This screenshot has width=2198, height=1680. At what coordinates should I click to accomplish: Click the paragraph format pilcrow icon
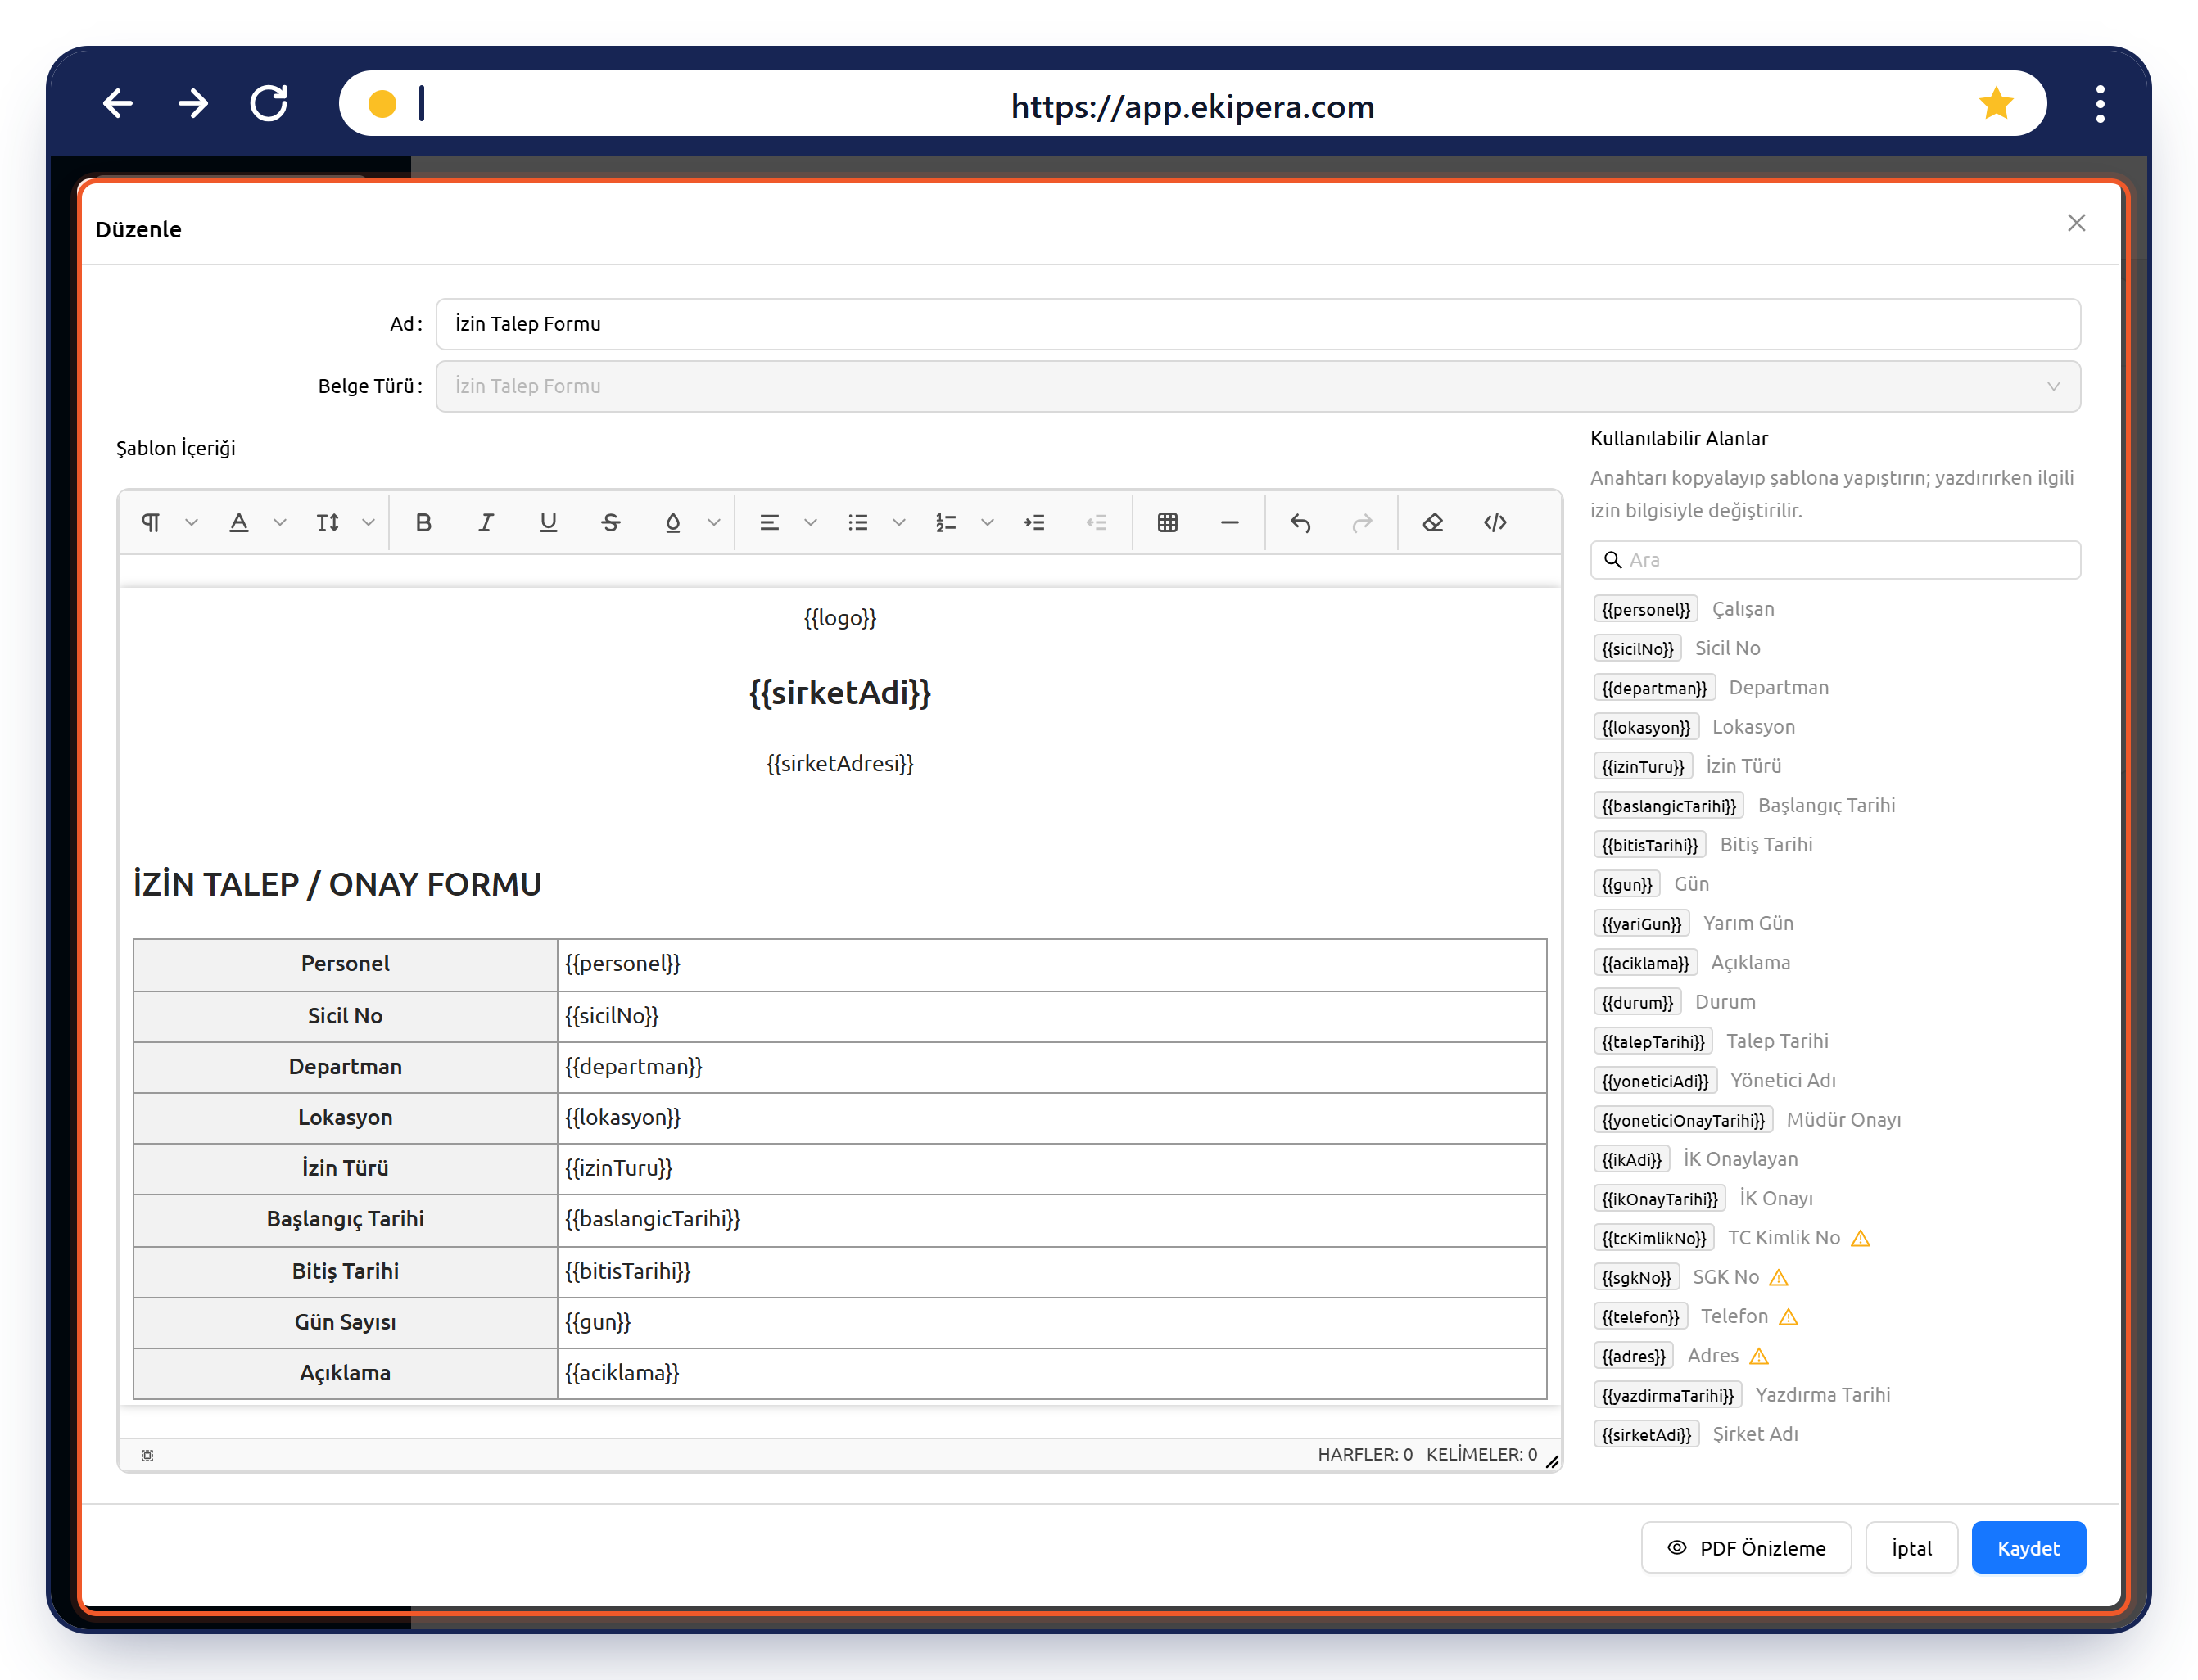[x=151, y=522]
